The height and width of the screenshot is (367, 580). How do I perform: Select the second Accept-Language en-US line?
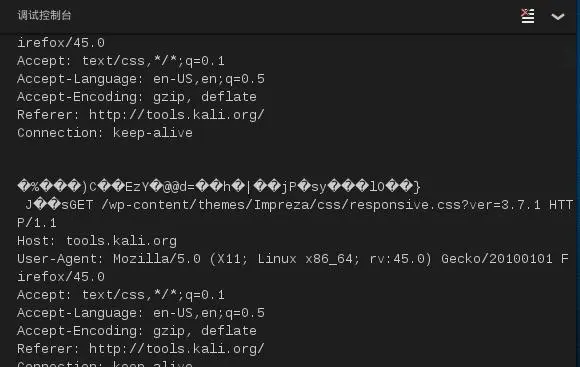click(141, 313)
